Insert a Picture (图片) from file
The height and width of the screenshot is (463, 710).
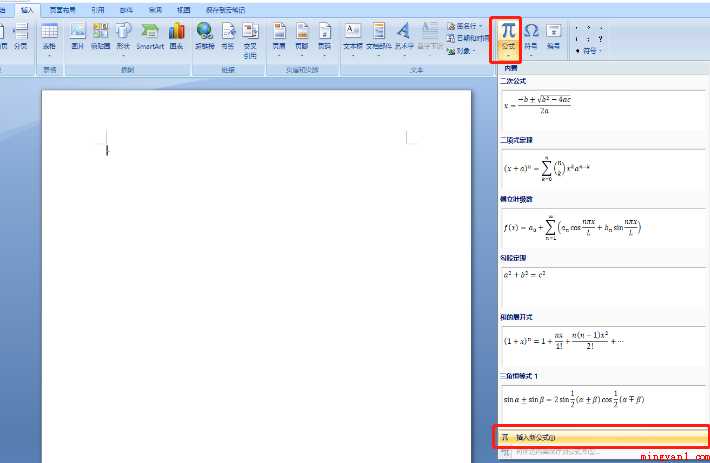[x=77, y=37]
